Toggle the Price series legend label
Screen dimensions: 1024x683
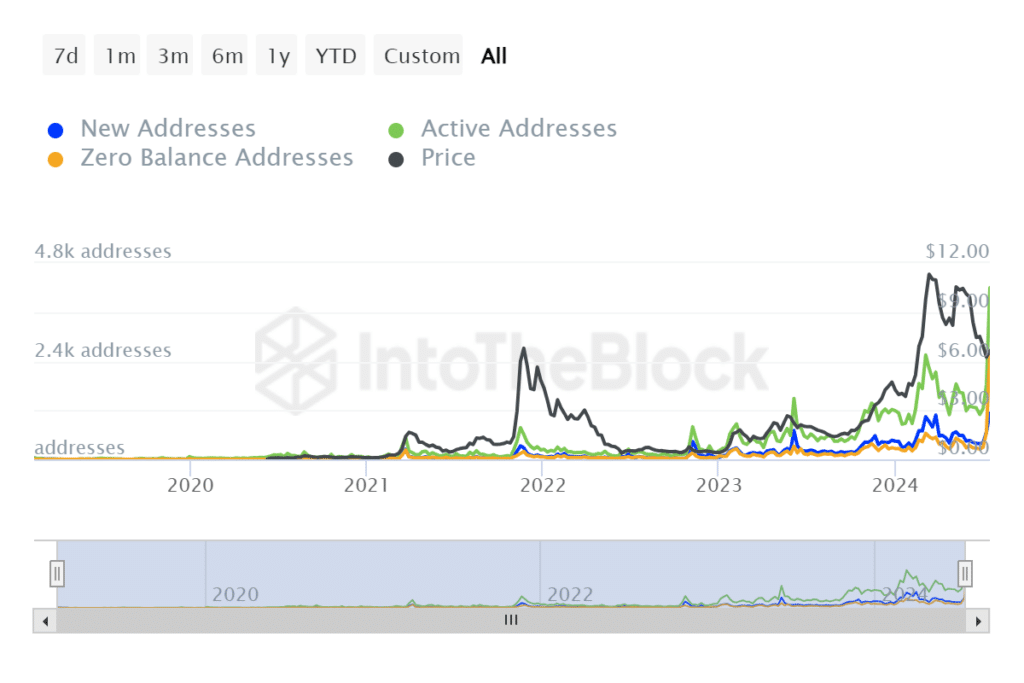coord(448,158)
